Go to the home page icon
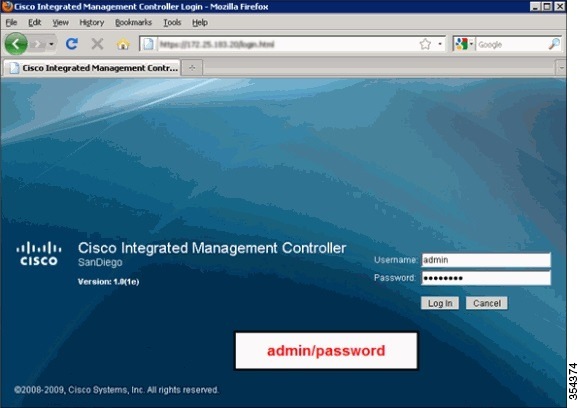 click(x=123, y=44)
